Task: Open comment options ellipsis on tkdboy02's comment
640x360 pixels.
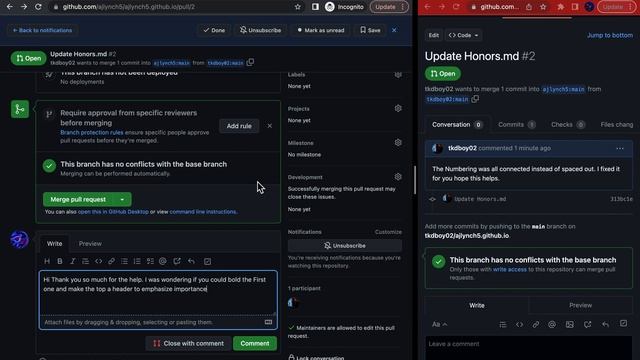Action: click(x=620, y=149)
